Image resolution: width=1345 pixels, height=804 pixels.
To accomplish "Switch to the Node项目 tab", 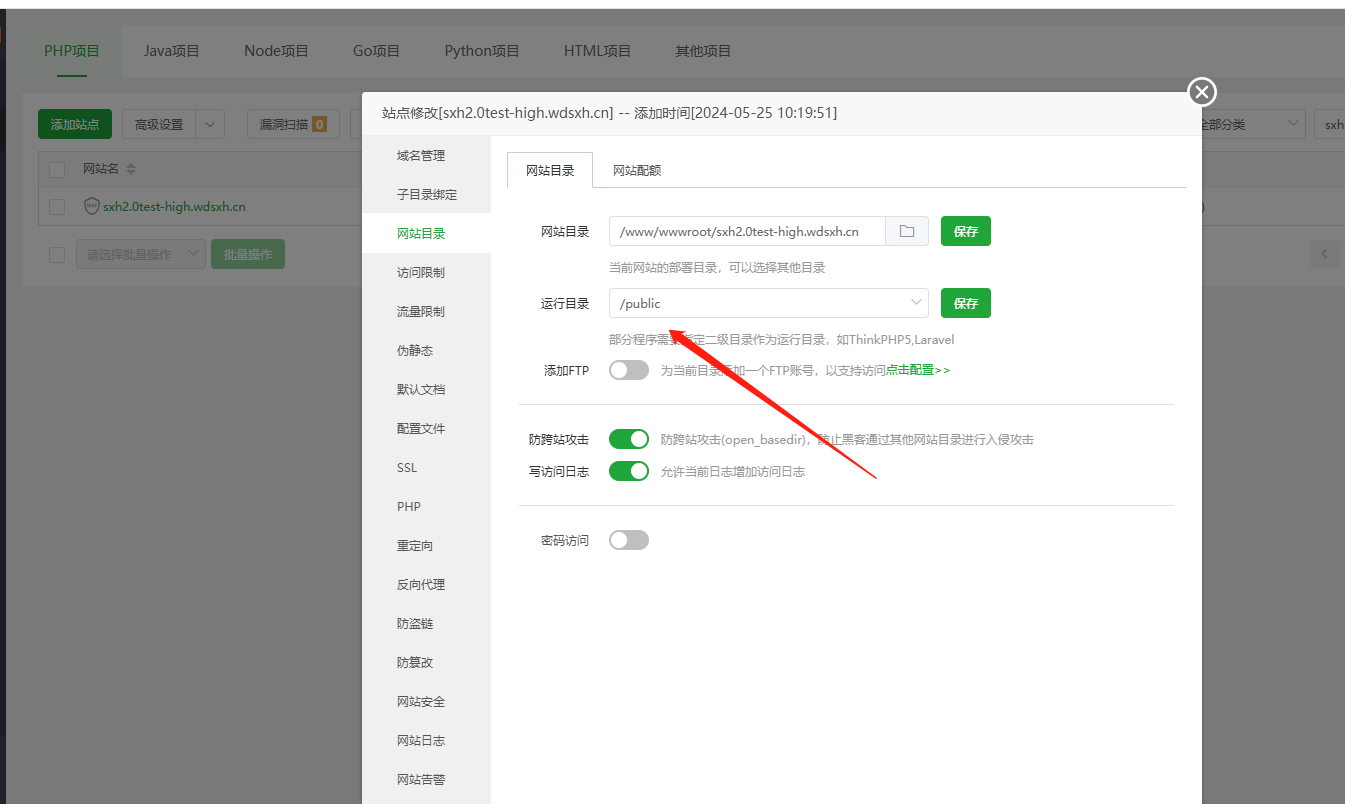I will coord(276,51).
